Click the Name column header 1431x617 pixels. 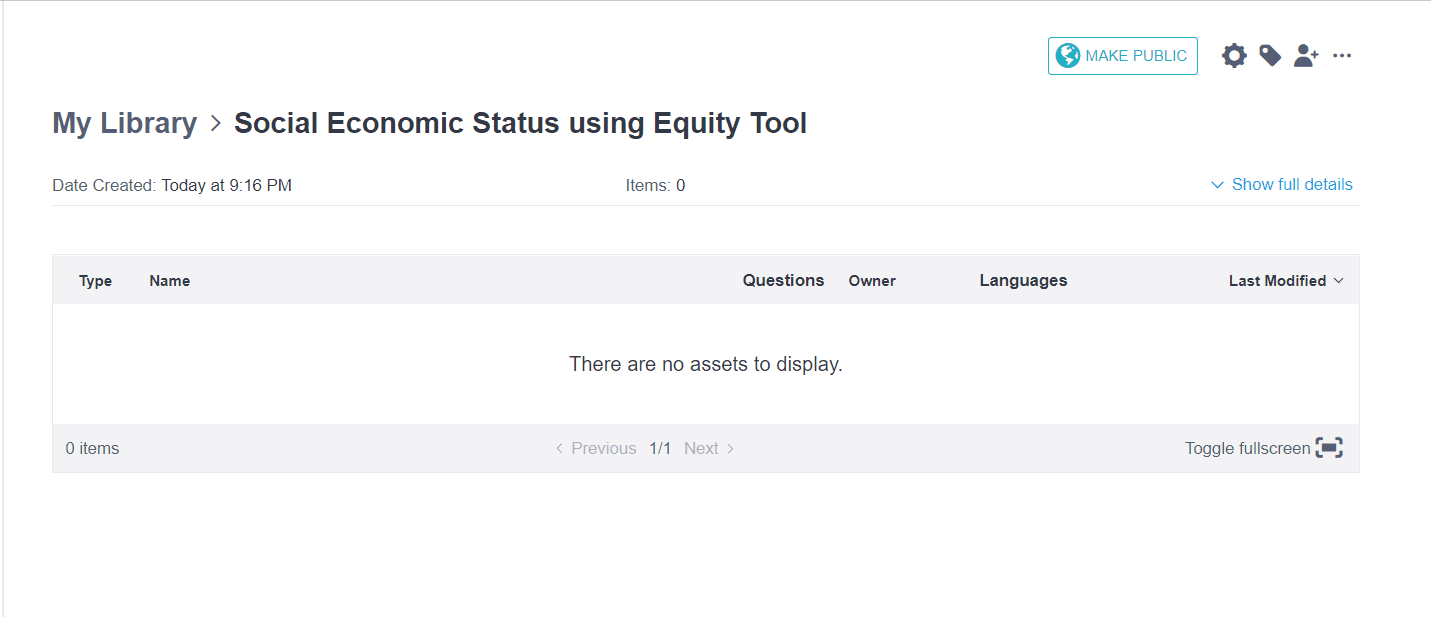[x=170, y=281]
